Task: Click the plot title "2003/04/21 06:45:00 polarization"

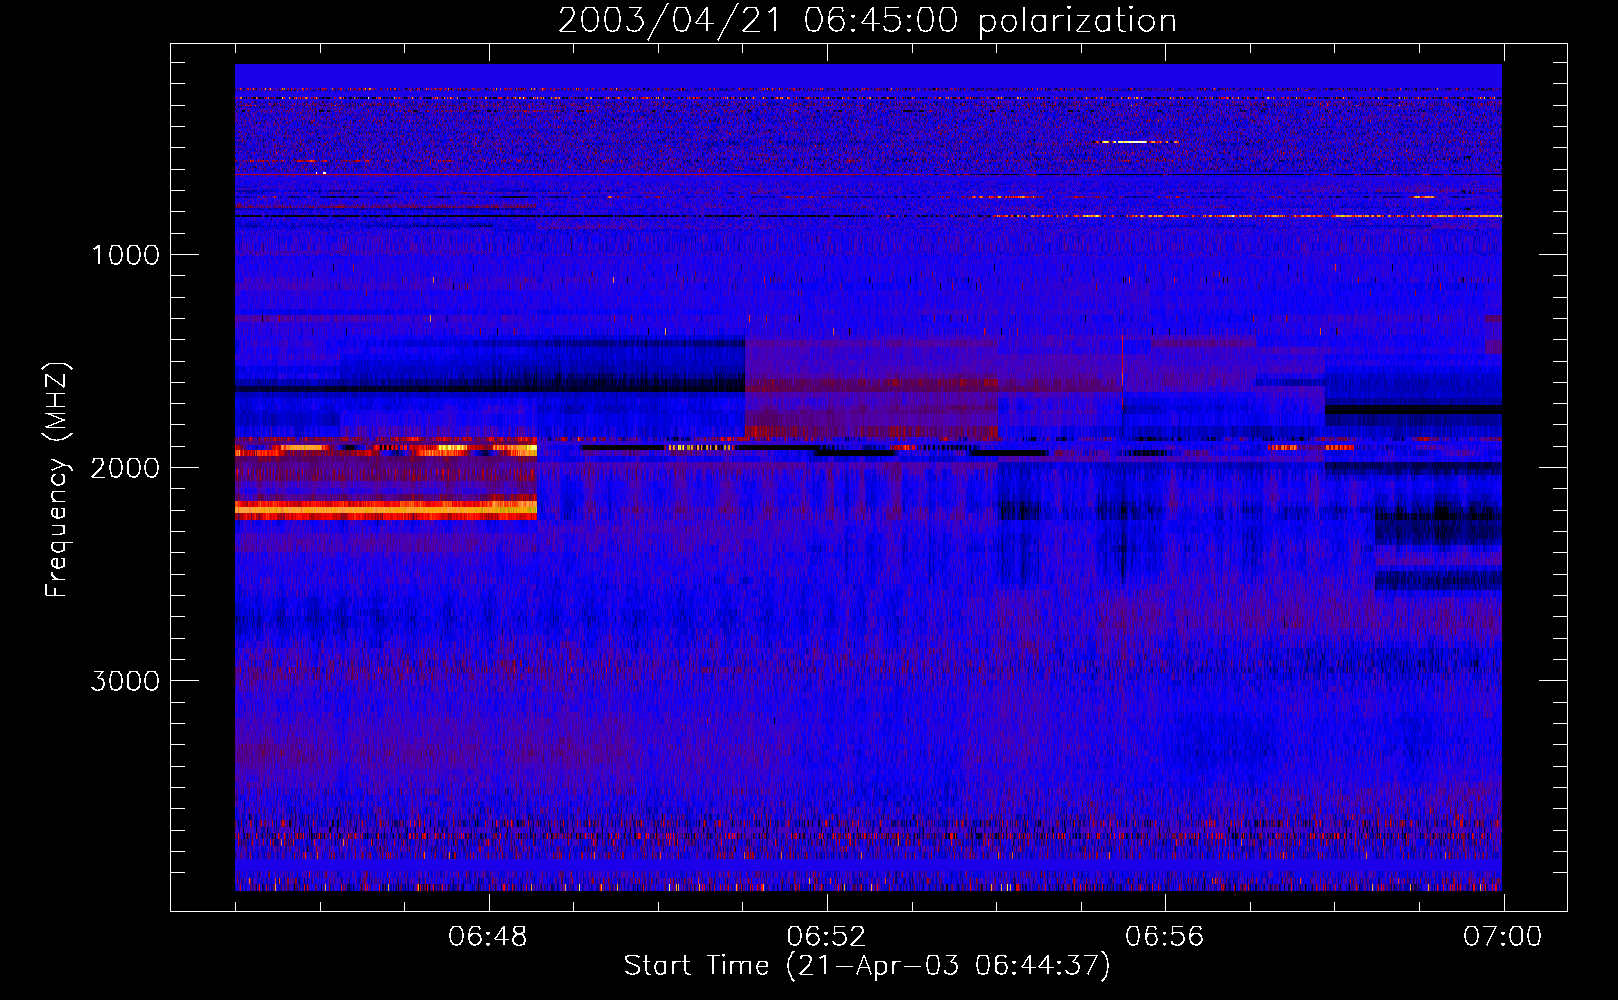Action: click(x=867, y=20)
